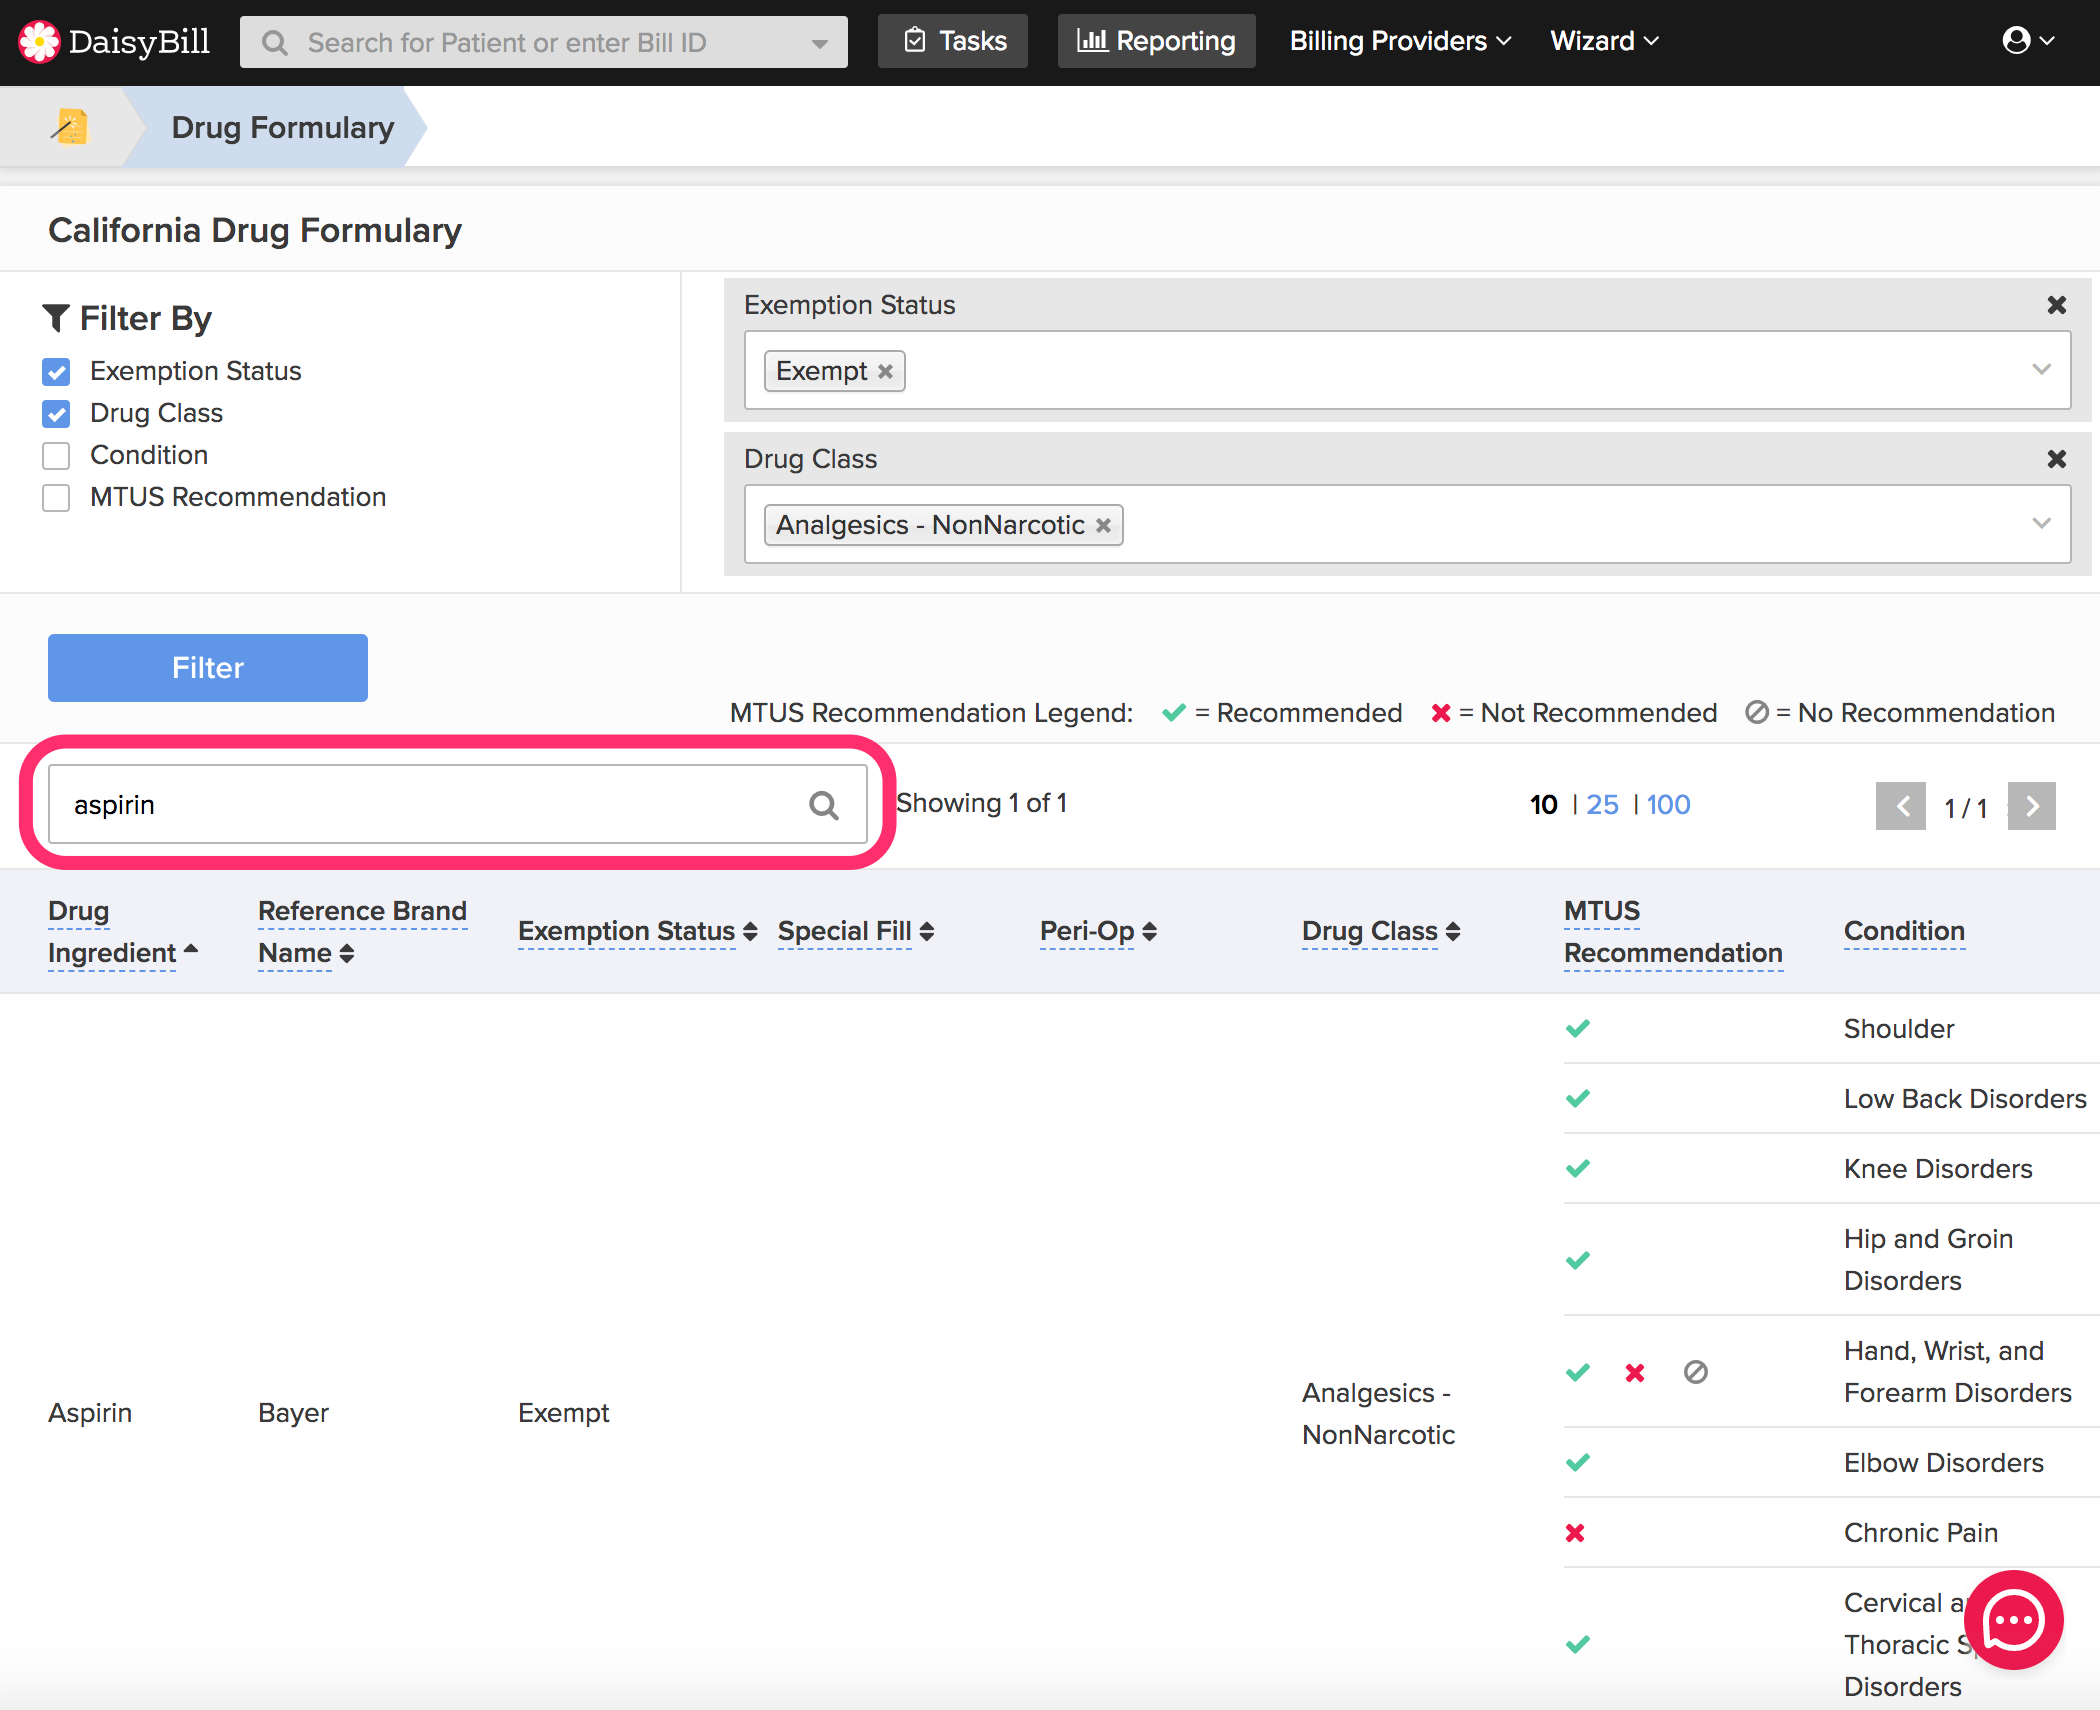The image size is (2100, 1710).
Task: Enable the Condition filter checkbox
Action: click(x=57, y=456)
